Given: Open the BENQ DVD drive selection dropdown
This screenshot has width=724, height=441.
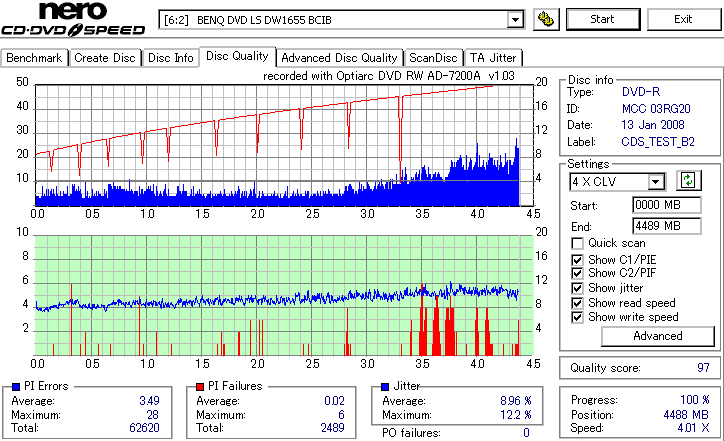Looking at the screenshot, I should coord(515,20).
